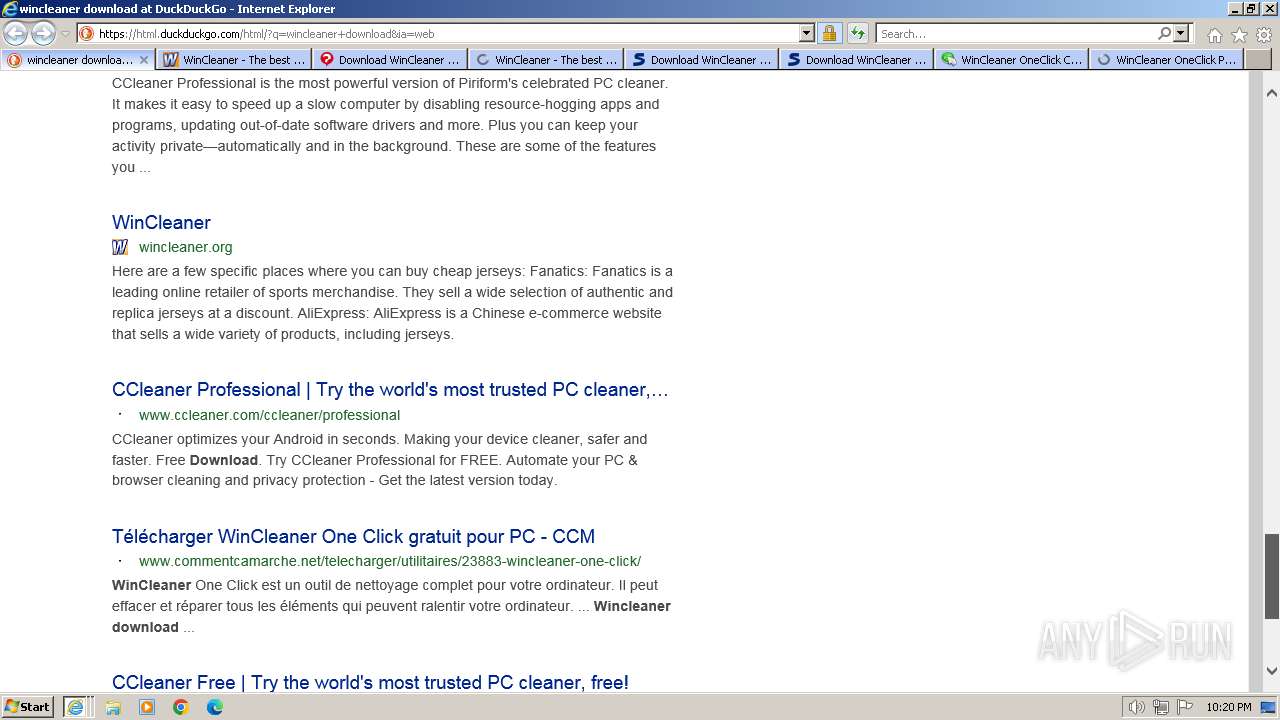
Task: Open the wincleaner.org URL link
Action: pyautogui.click(x=185, y=247)
